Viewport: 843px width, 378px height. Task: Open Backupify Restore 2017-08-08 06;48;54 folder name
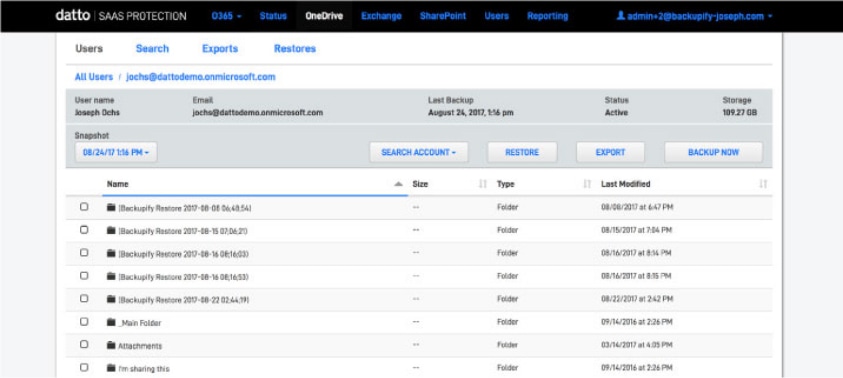coord(184,208)
